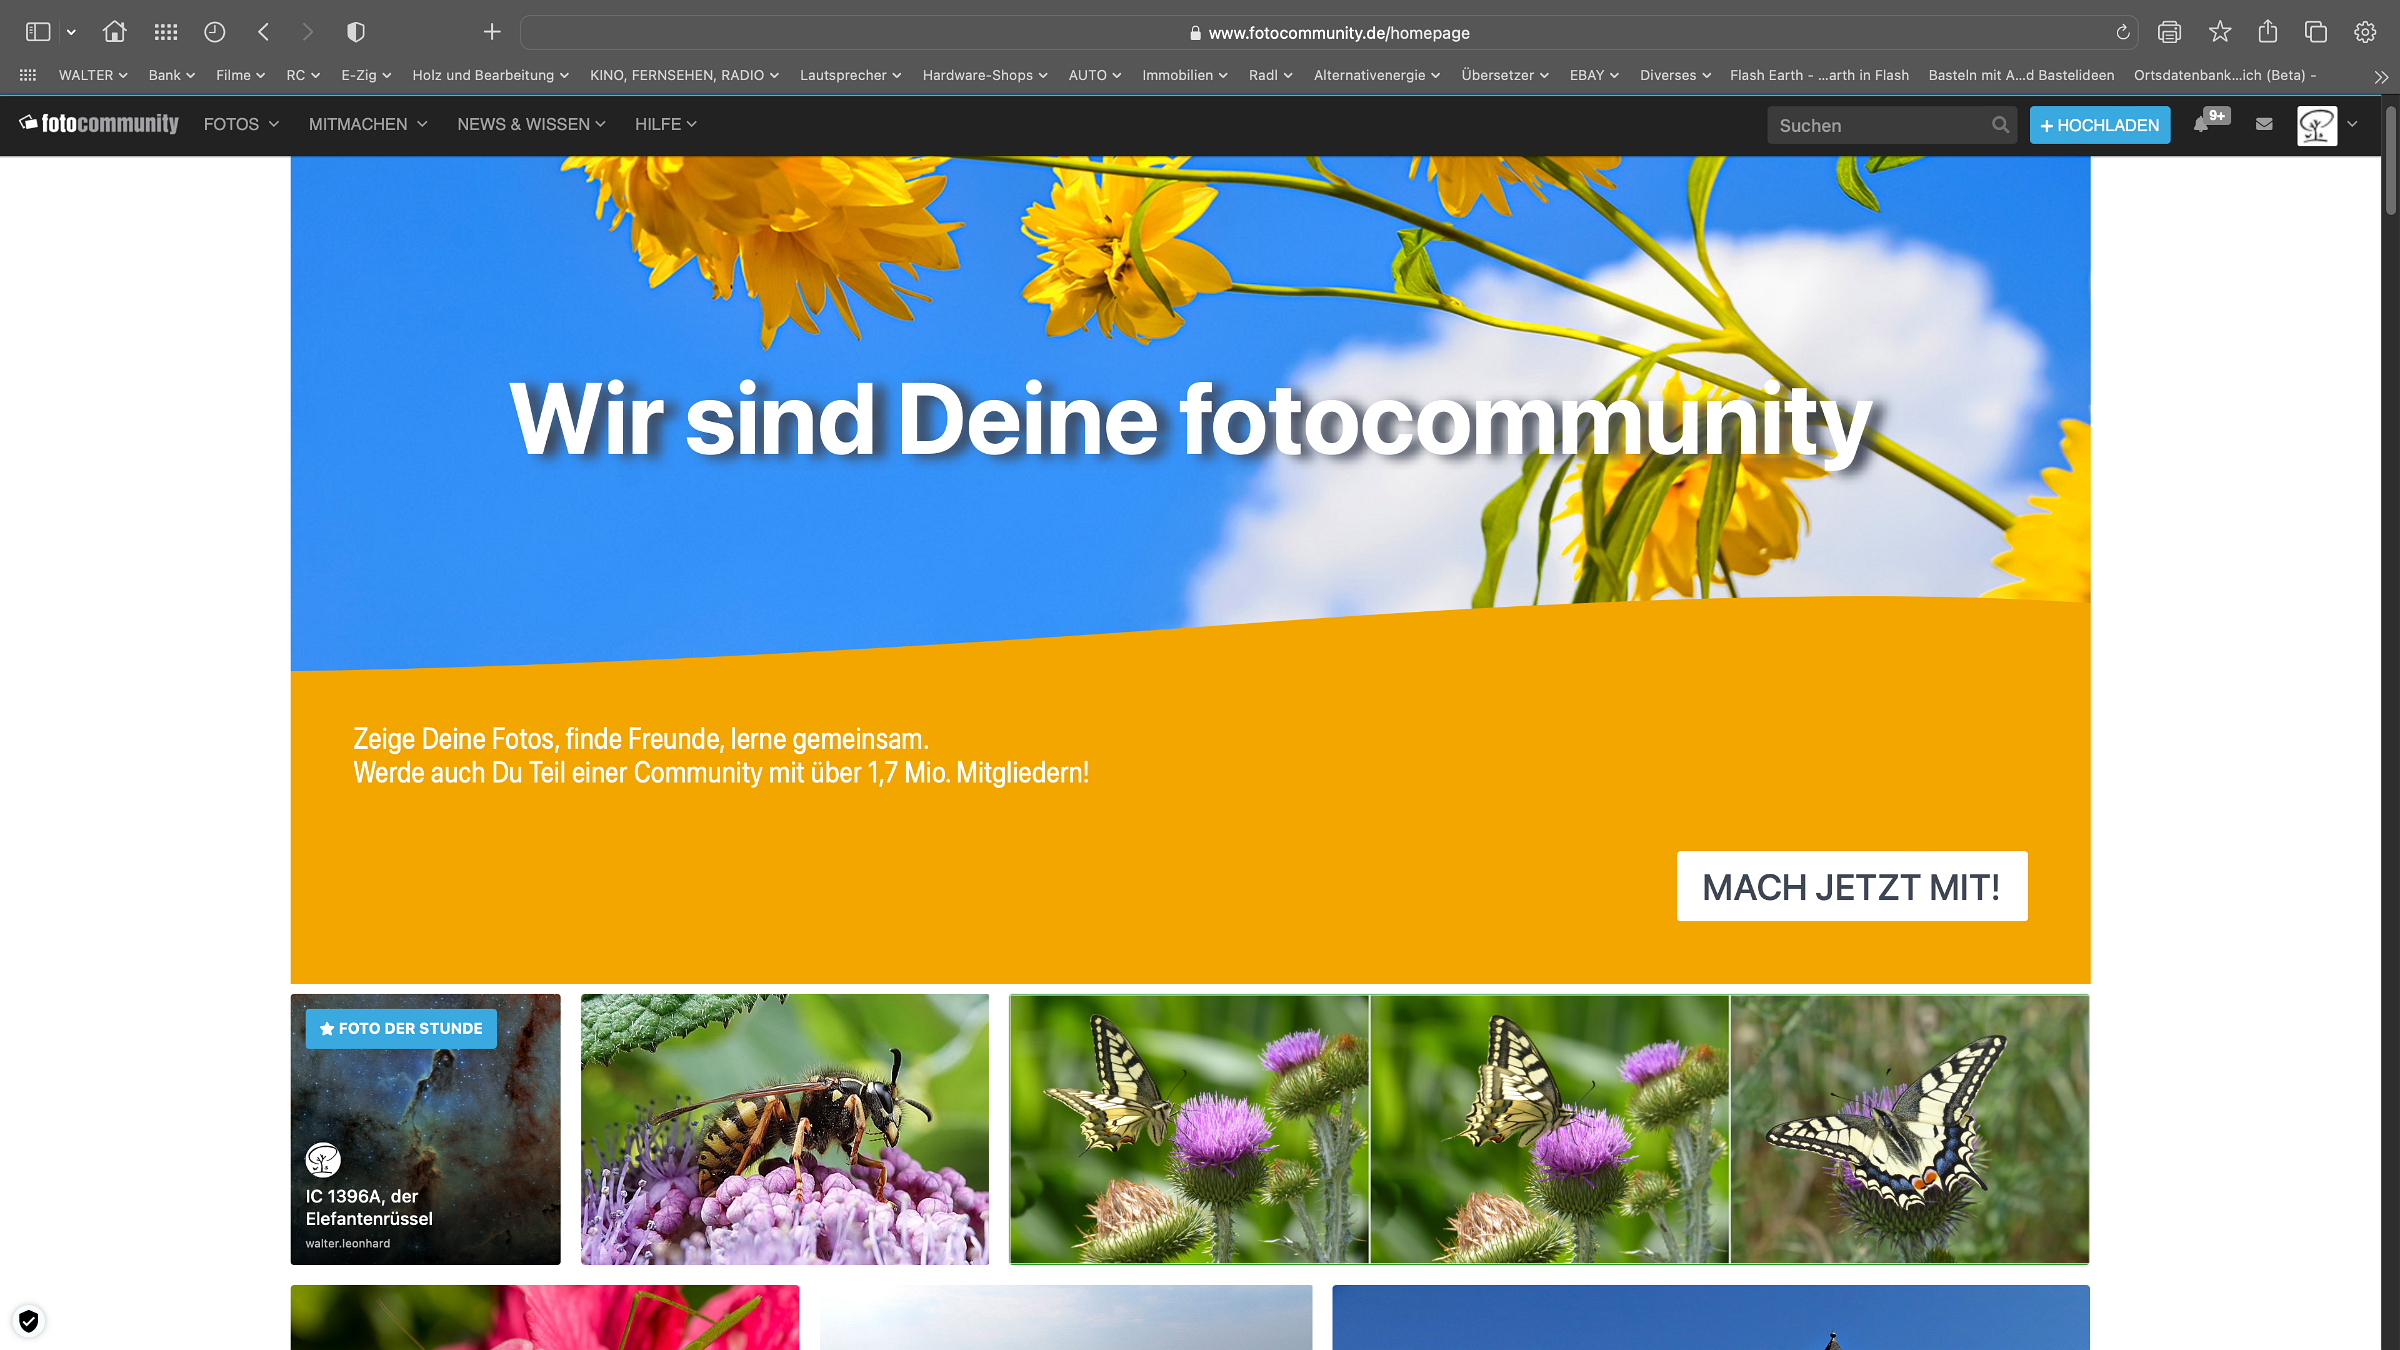Click the share icon in toolbar
This screenshot has width=2400, height=1350.
tap(2268, 32)
